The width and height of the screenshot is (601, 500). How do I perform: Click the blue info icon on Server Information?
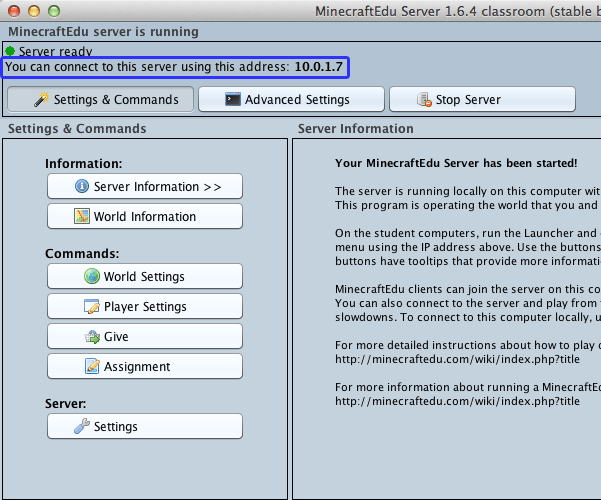(x=82, y=186)
